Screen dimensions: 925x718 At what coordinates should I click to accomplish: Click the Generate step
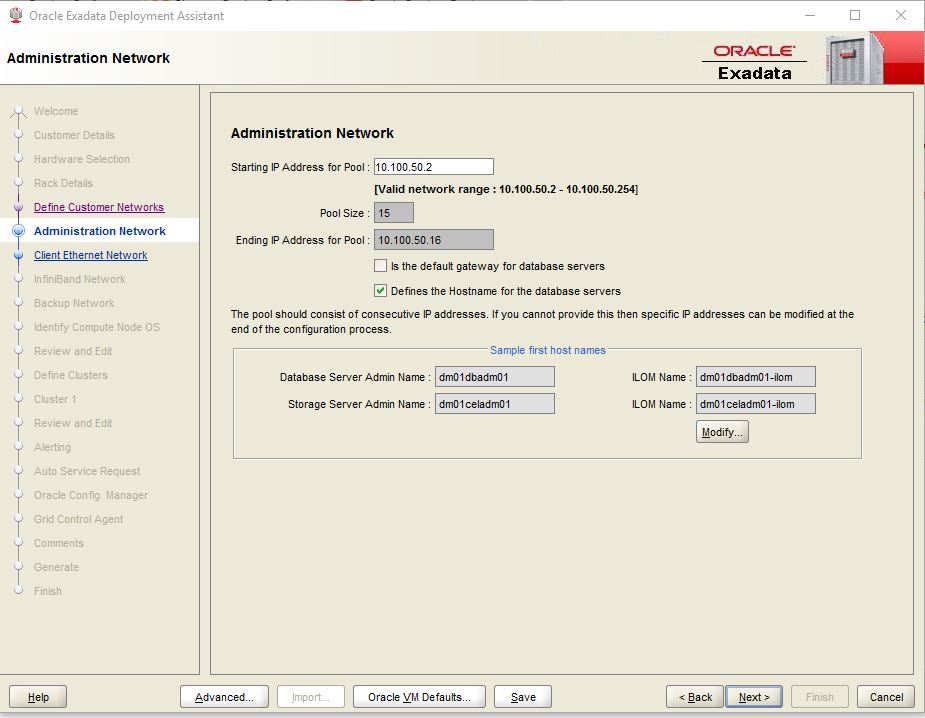(x=57, y=567)
